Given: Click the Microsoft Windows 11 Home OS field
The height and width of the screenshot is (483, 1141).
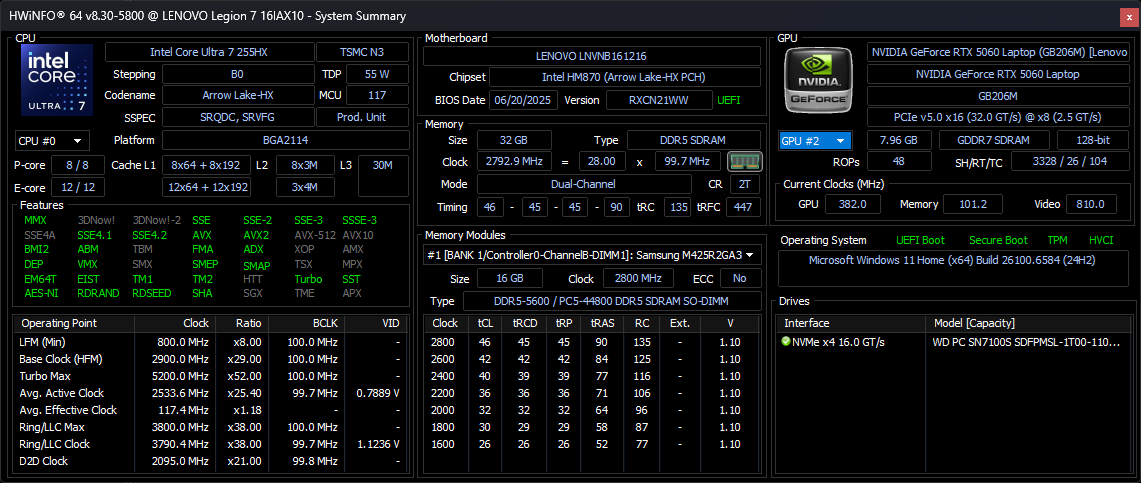Looking at the screenshot, I should (x=954, y=261).
